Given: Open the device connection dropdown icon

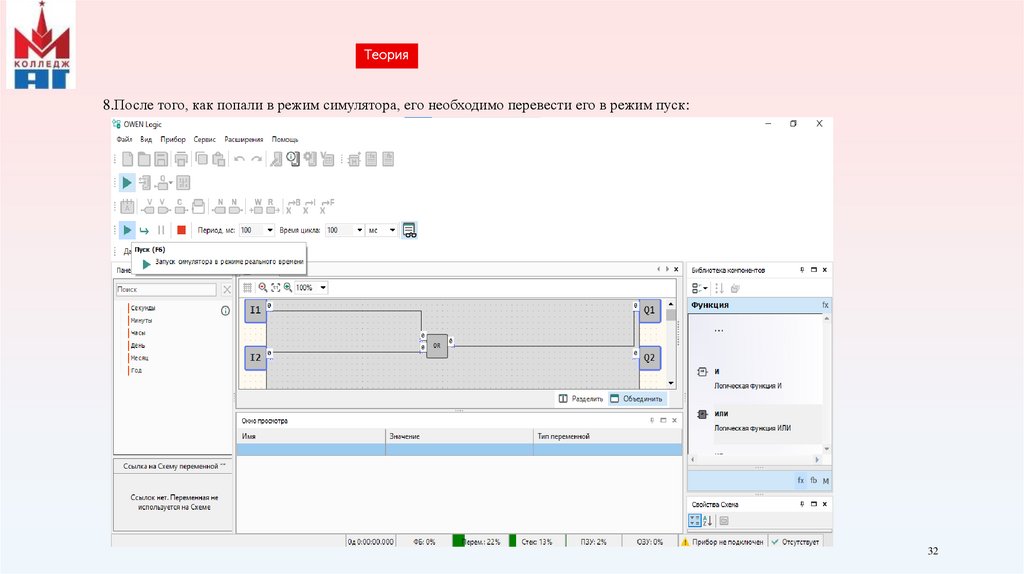Looking at the screenshot, I should 164,183.
